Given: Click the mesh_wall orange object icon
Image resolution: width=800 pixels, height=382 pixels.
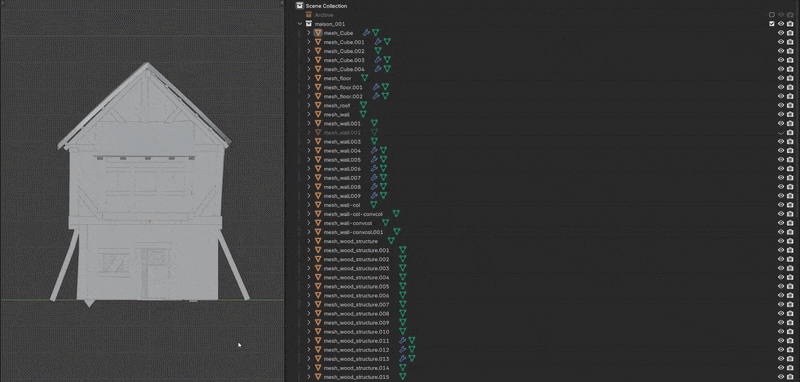Looking at the screenshot, I should 318,114.
